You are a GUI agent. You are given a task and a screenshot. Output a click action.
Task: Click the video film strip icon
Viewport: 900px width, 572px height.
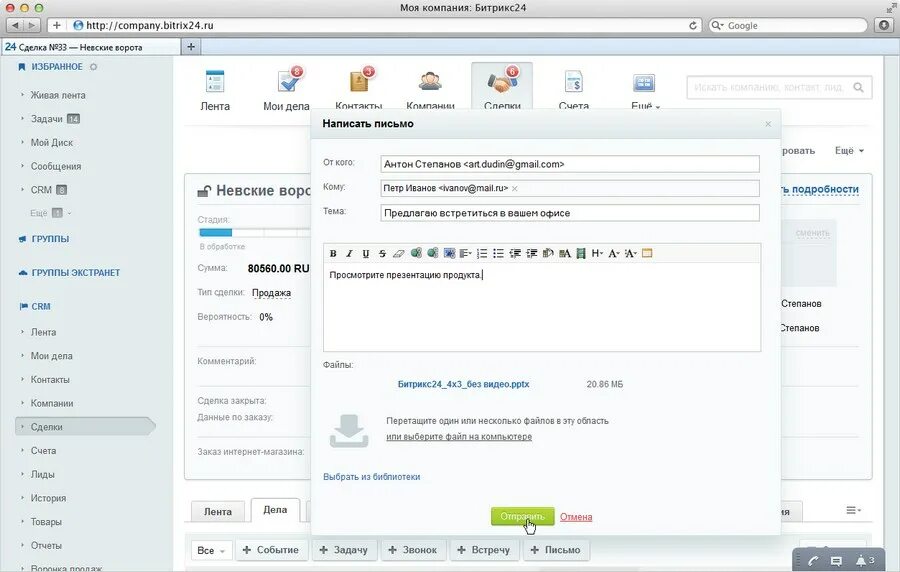581,253
